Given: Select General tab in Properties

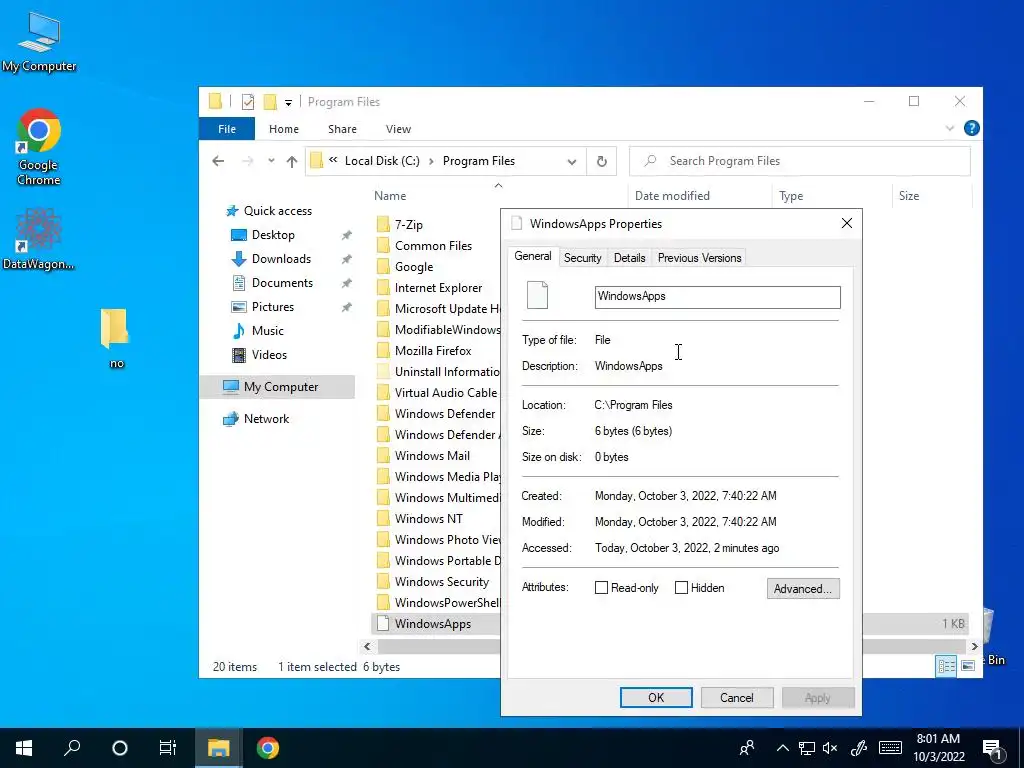Looking at the screenshot, I should [533, 257].
